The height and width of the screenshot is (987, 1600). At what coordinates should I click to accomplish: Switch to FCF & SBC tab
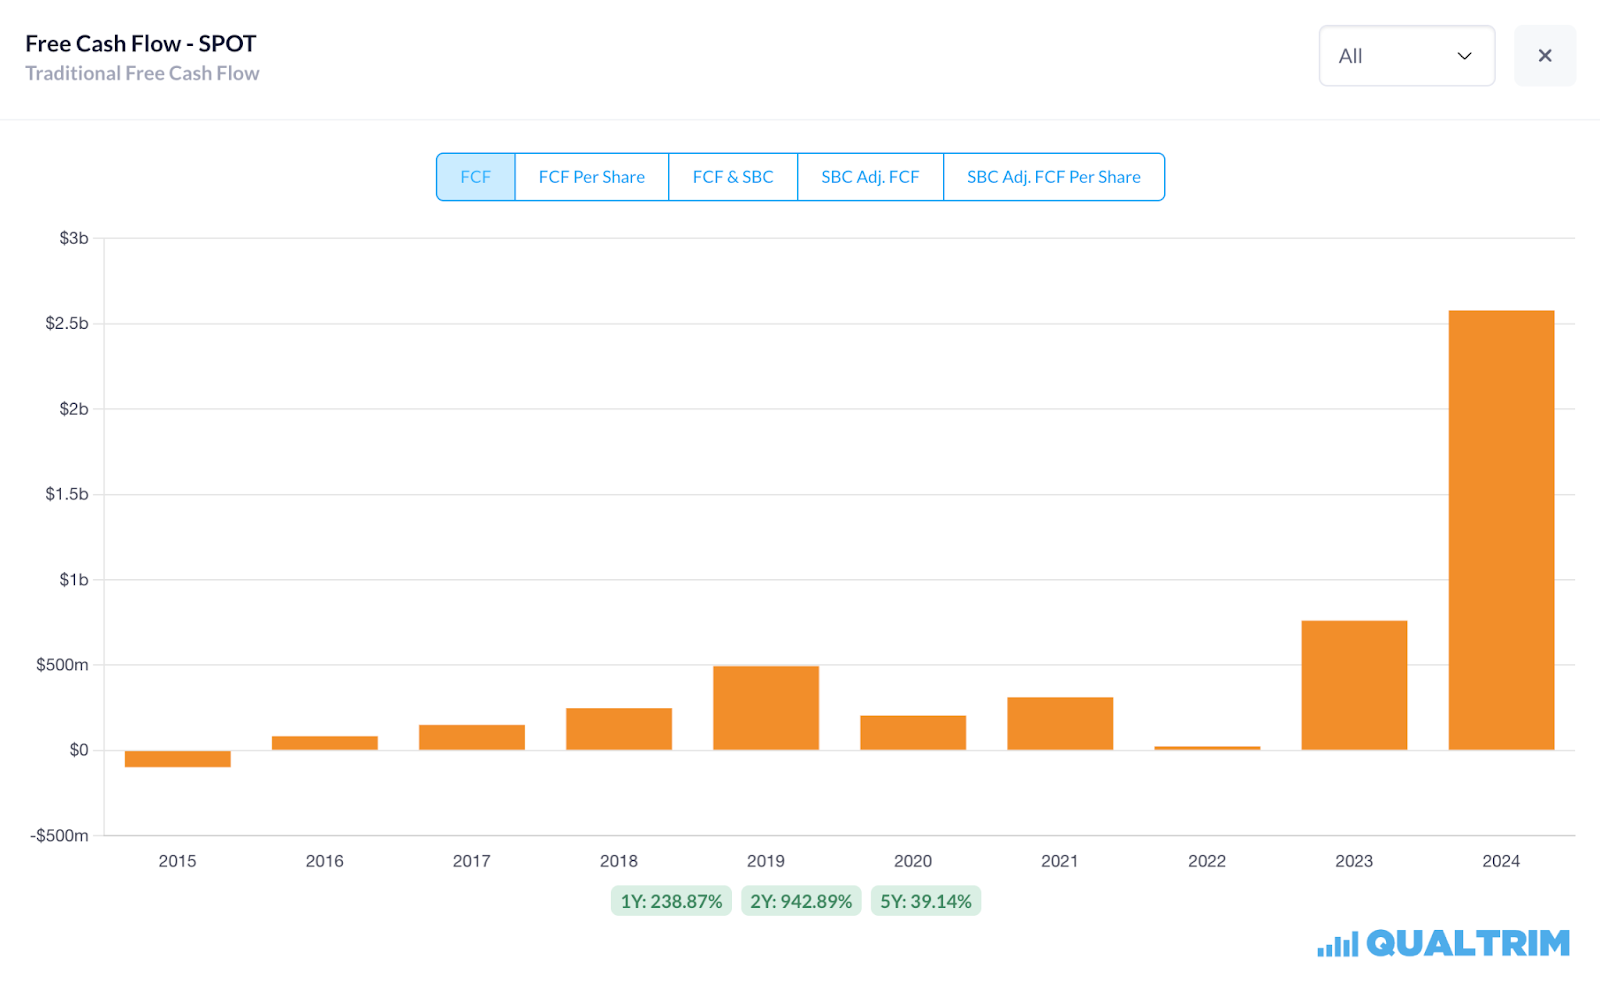coord(732,177)
